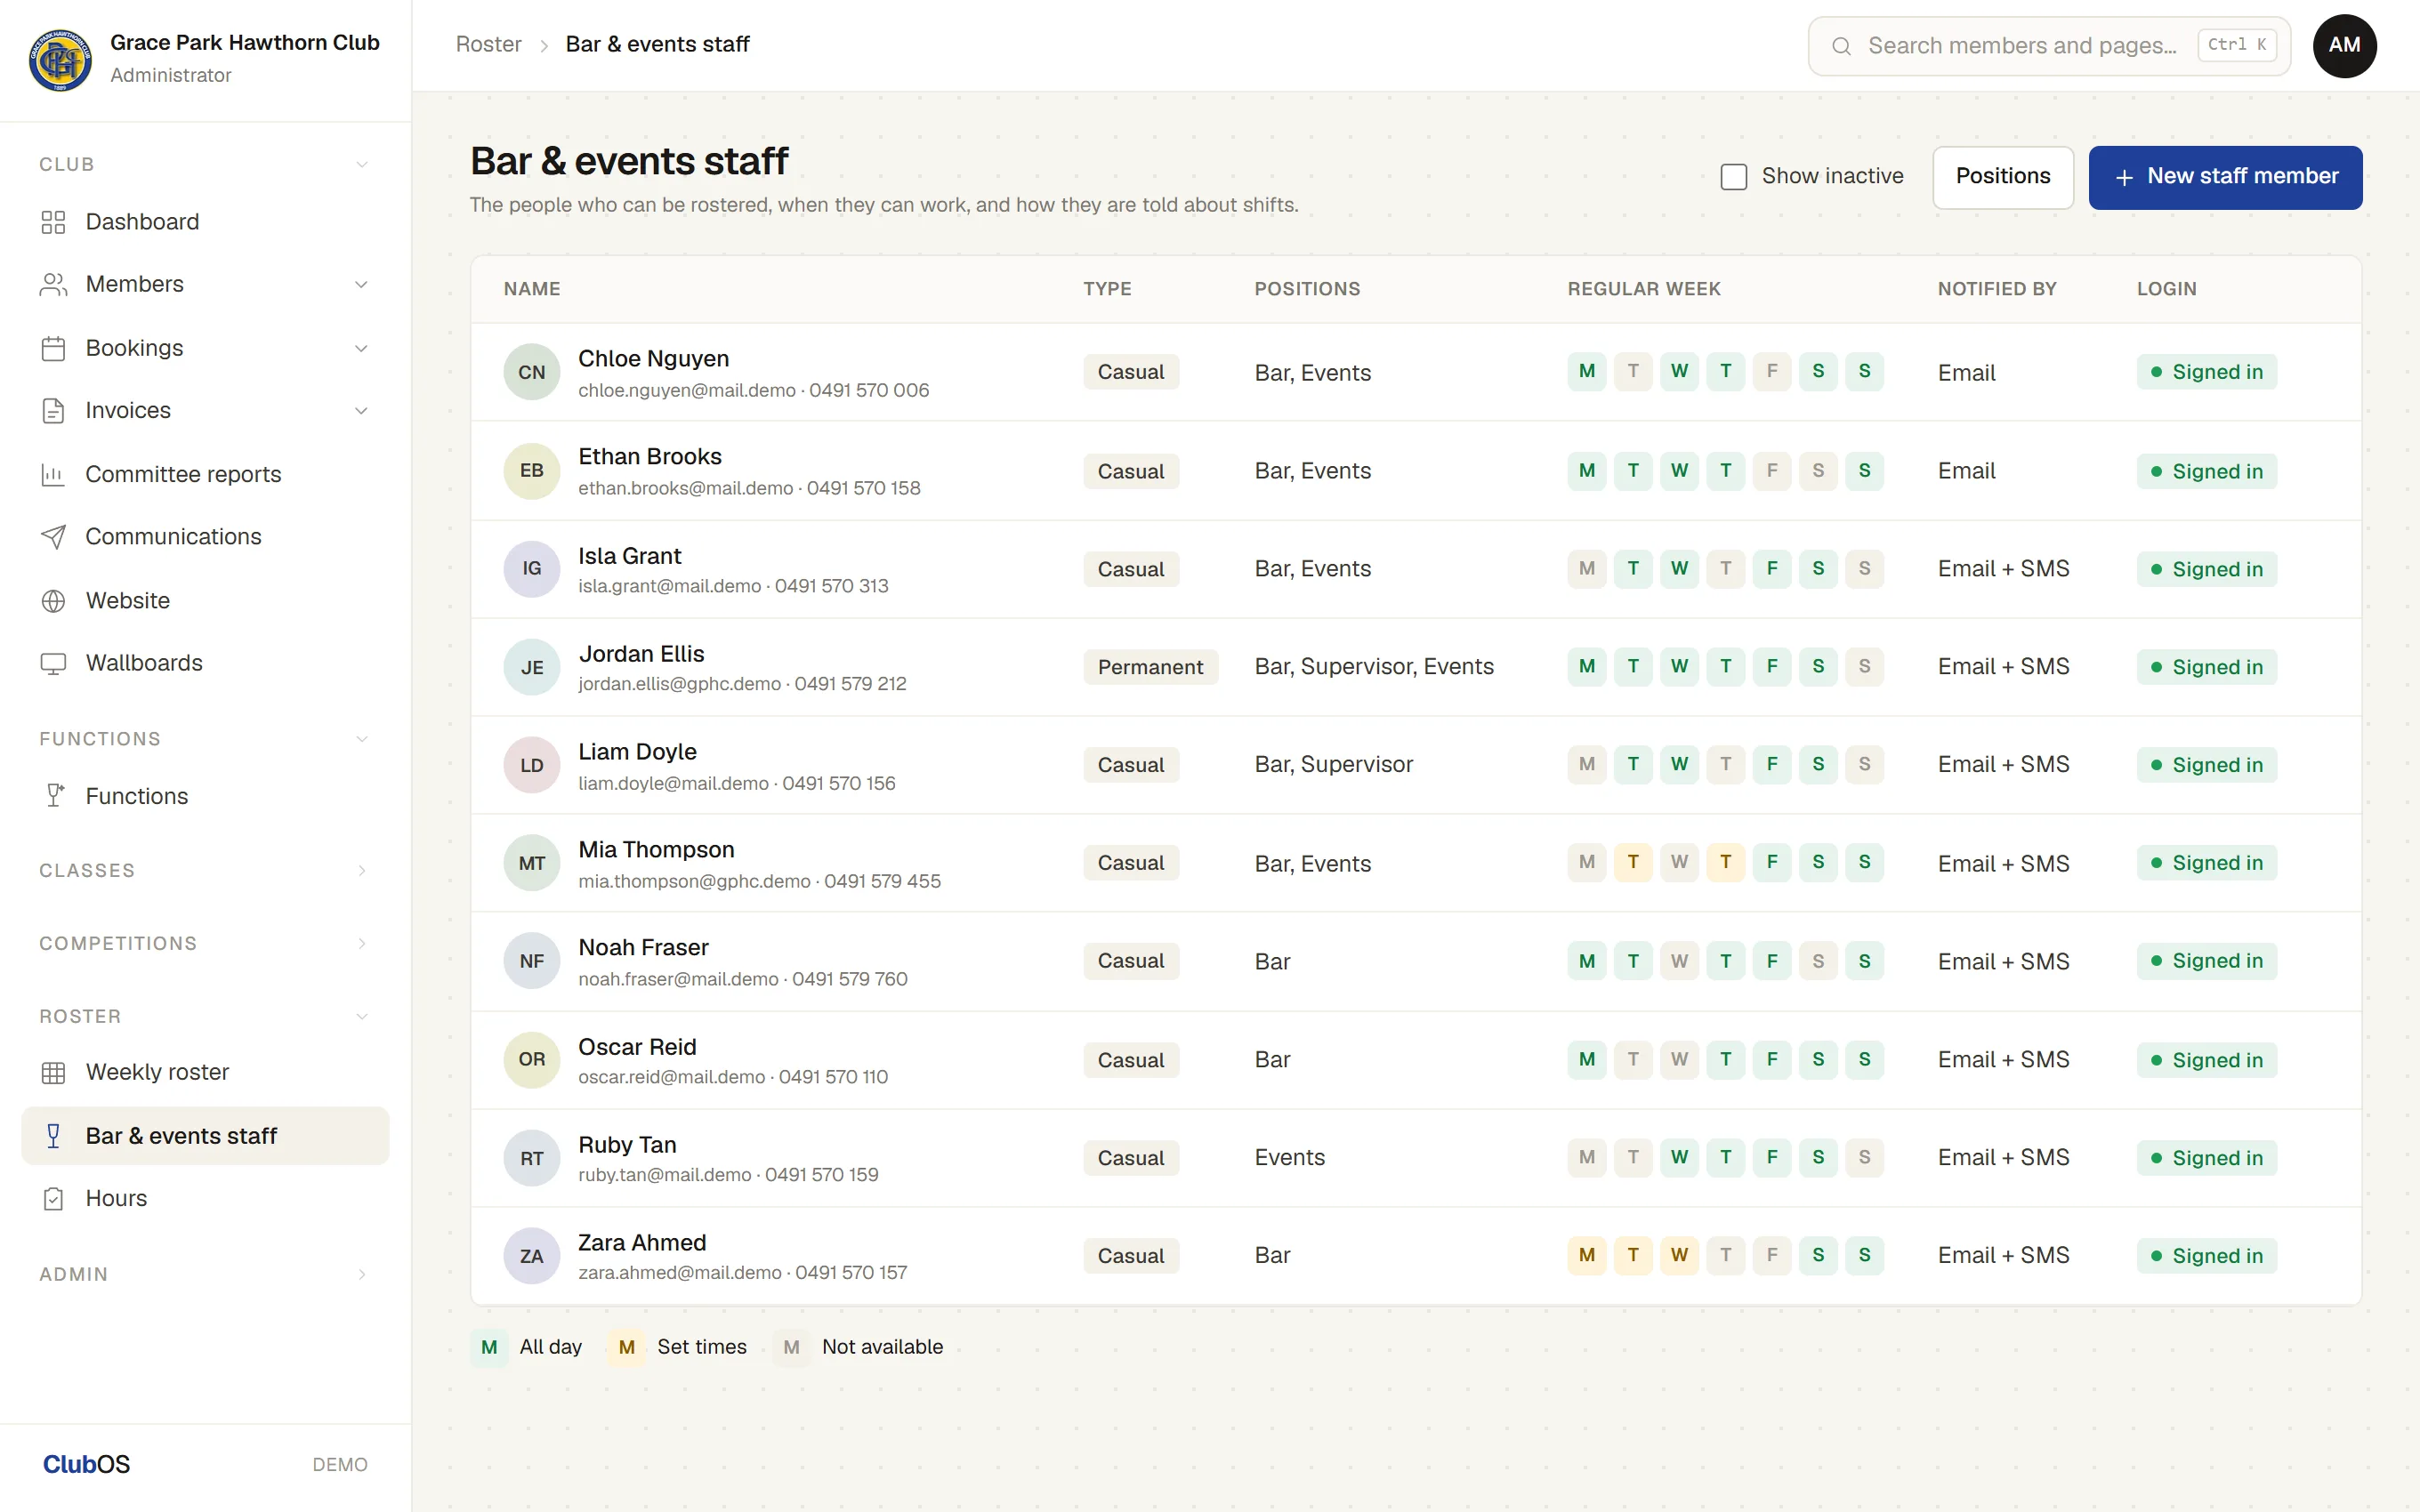Click the Bar & events staff wine-glass icon
This screenshot has height=1512, width=2420.
click(x=53, y=1136)
